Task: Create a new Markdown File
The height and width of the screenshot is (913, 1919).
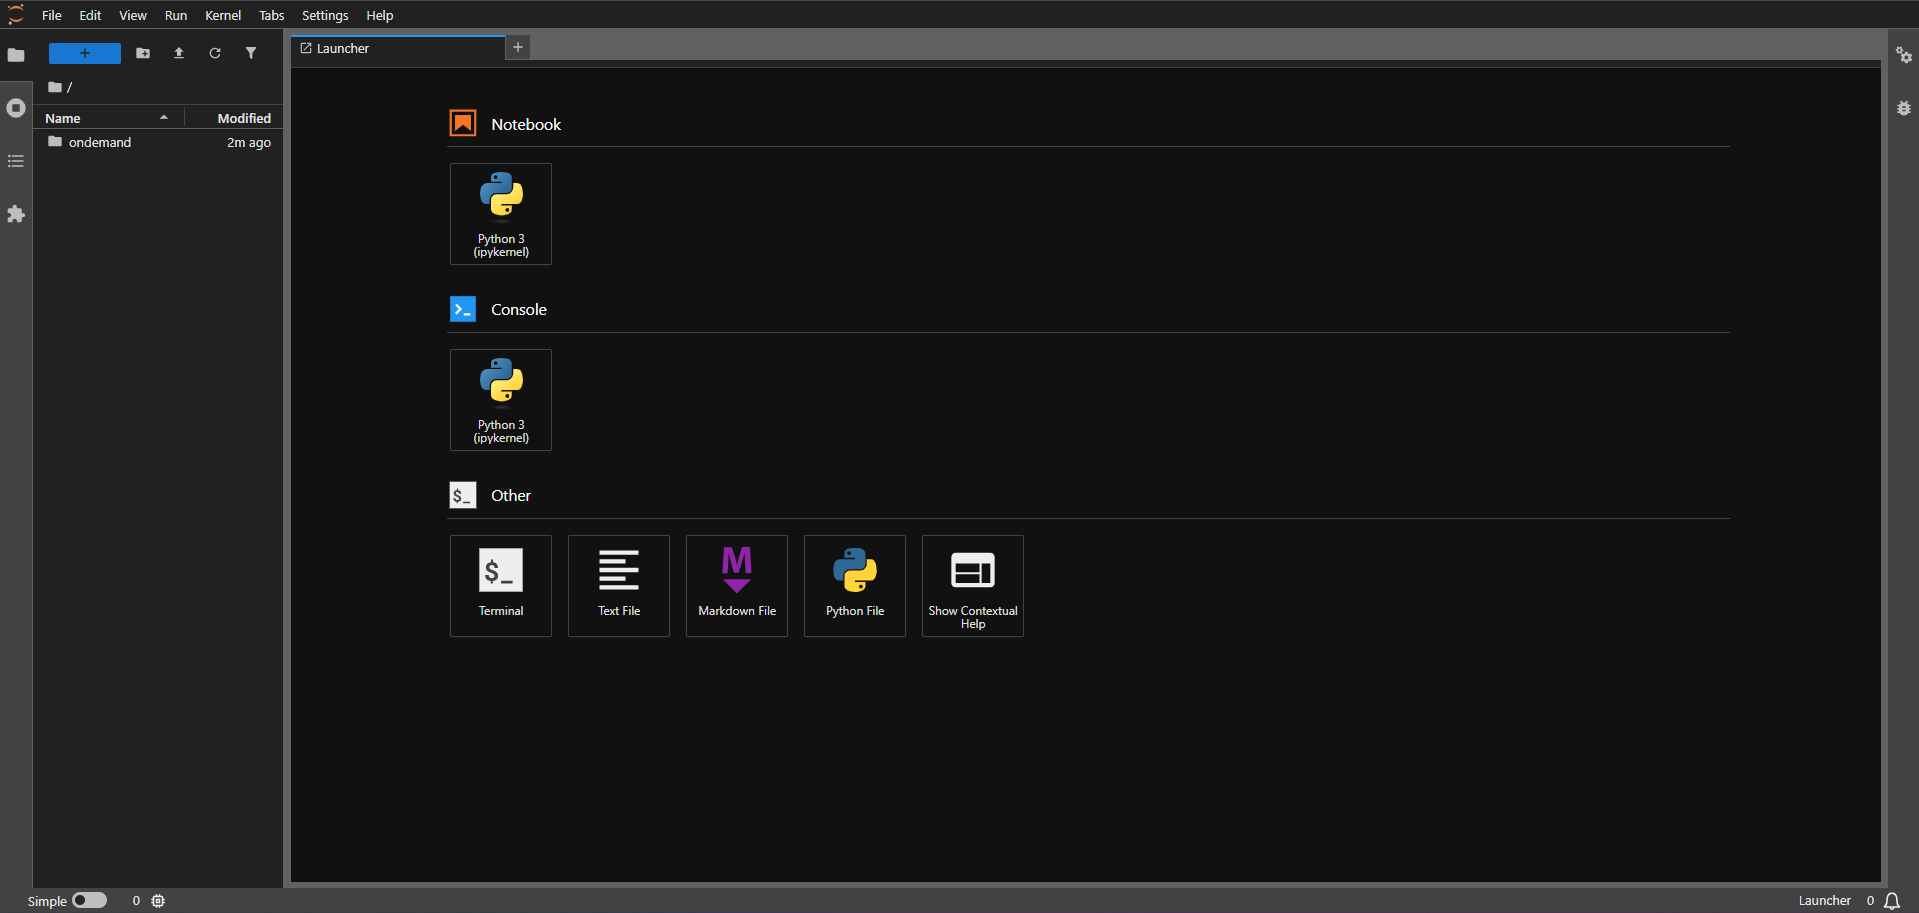Action: click(x=736, y=585)
